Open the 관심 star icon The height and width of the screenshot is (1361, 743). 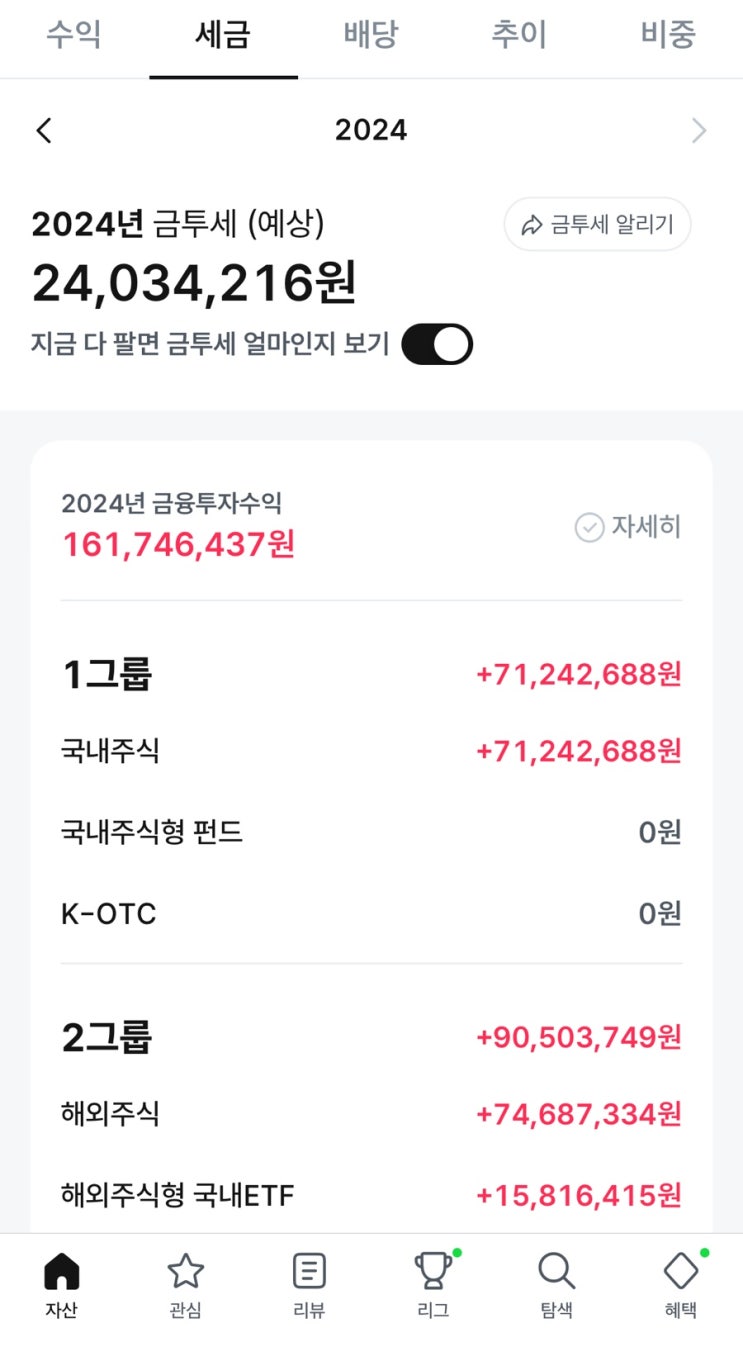pos(185,1273)
